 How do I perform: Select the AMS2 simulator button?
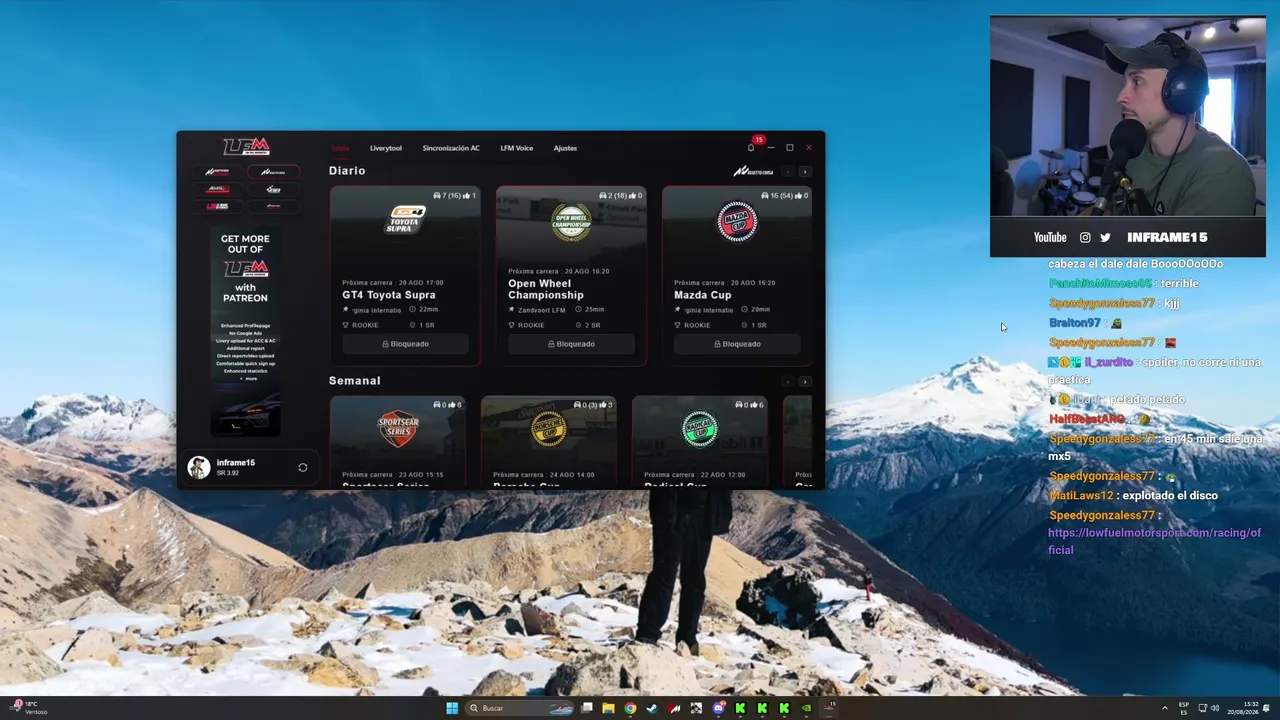coord(217,189)
